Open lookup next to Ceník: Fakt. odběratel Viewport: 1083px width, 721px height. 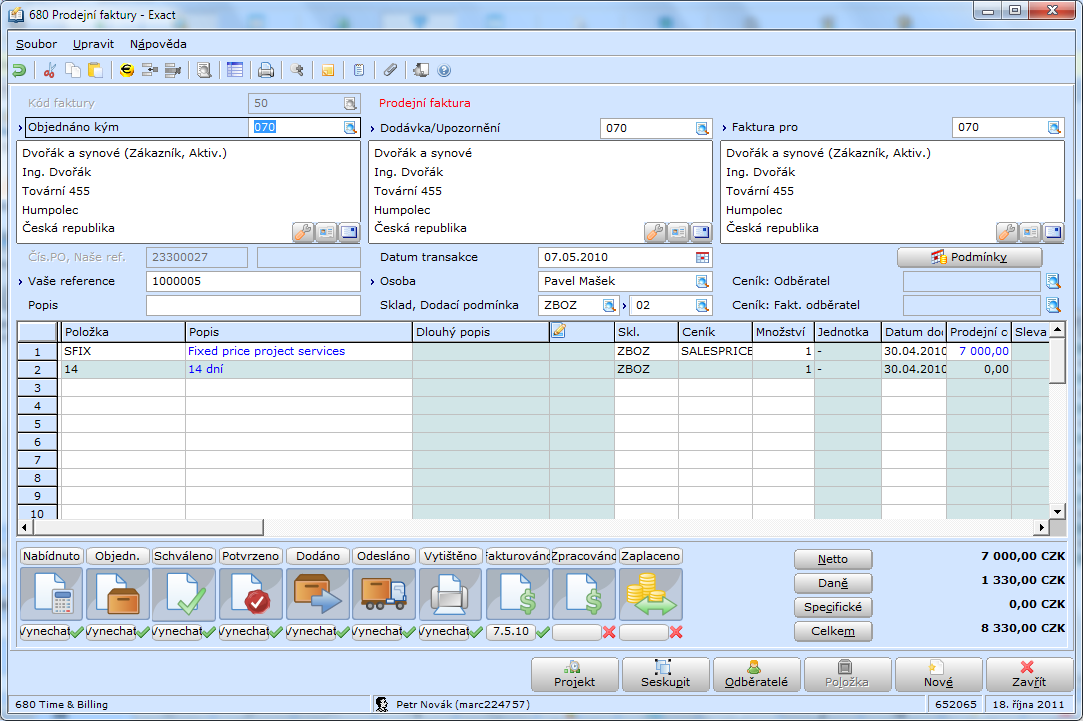pos(1053,305)
